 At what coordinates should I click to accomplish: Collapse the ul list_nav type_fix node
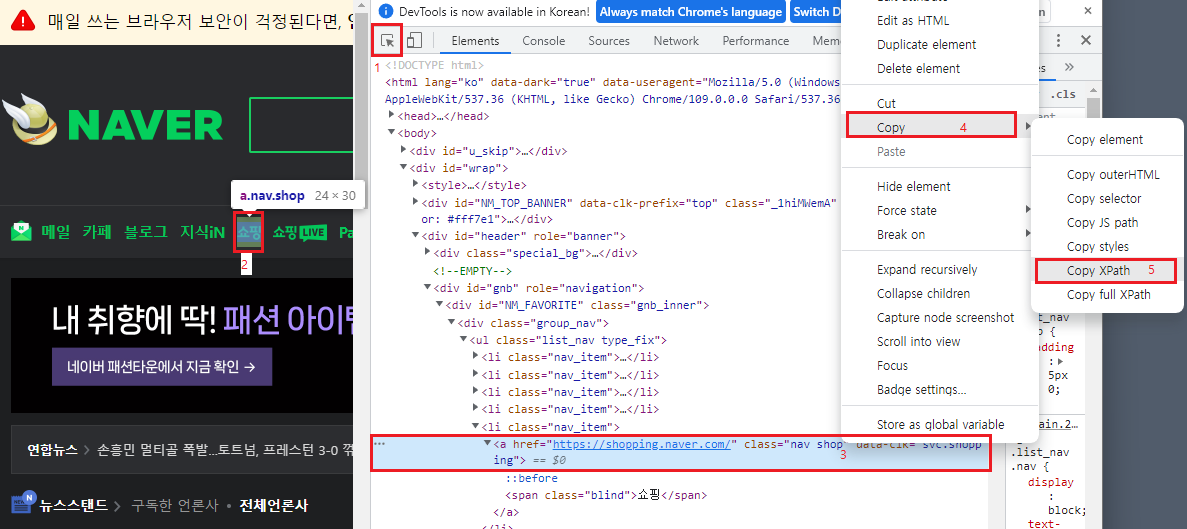[464, 339]
